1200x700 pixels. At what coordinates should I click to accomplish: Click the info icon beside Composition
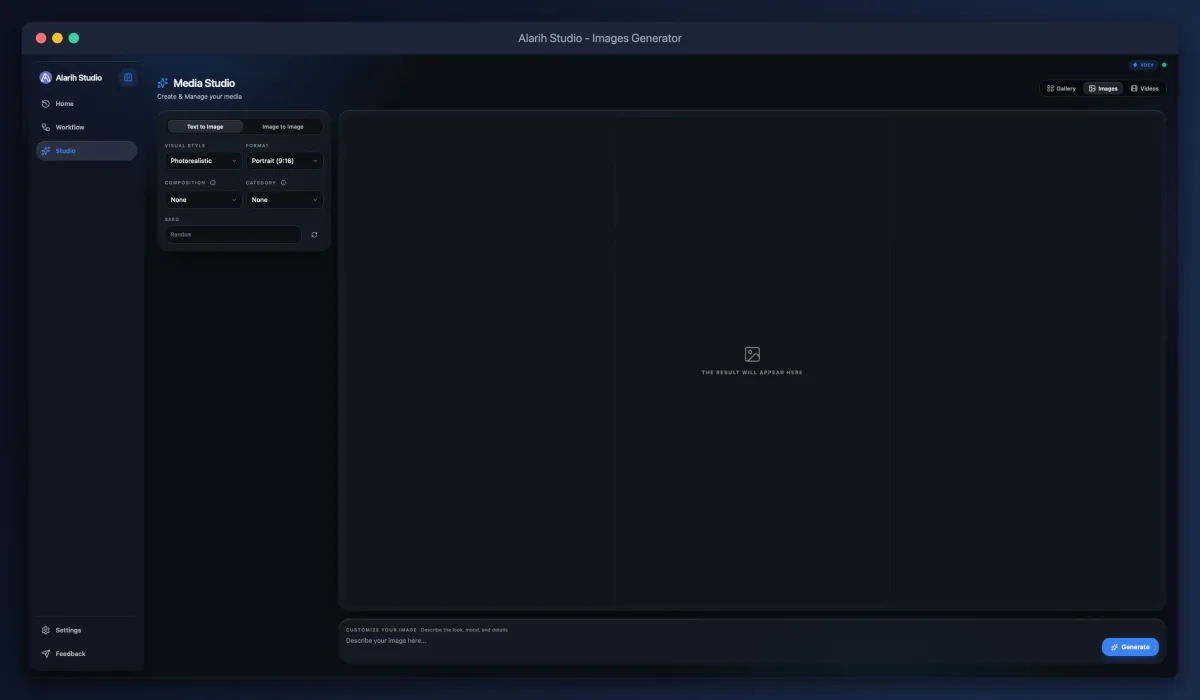click(x=213, y=183)
